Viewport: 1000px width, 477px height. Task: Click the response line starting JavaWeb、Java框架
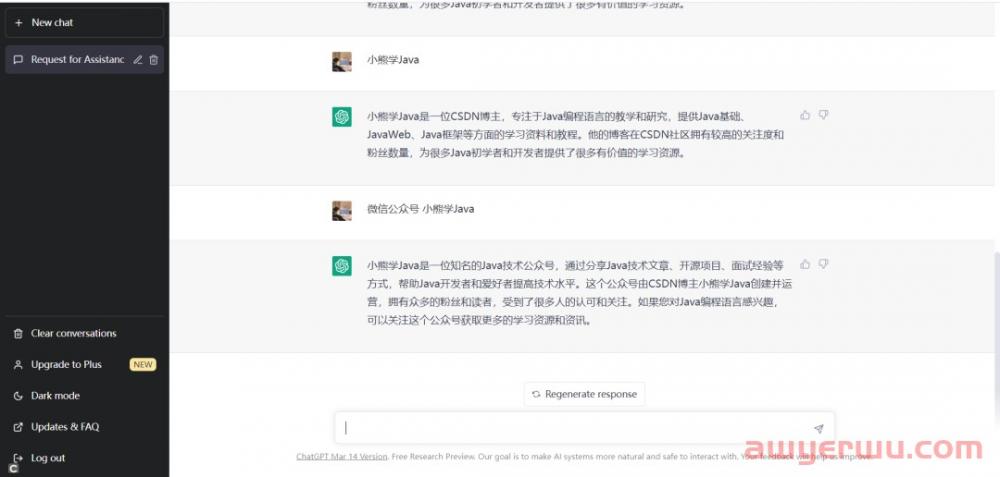click(575, 135)
